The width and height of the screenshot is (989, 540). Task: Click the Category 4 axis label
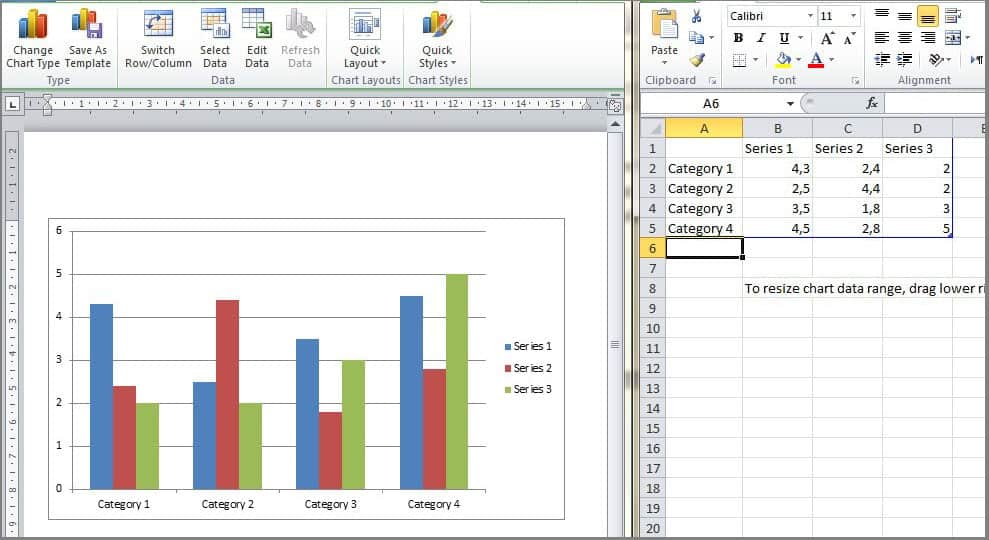point(433,504)
